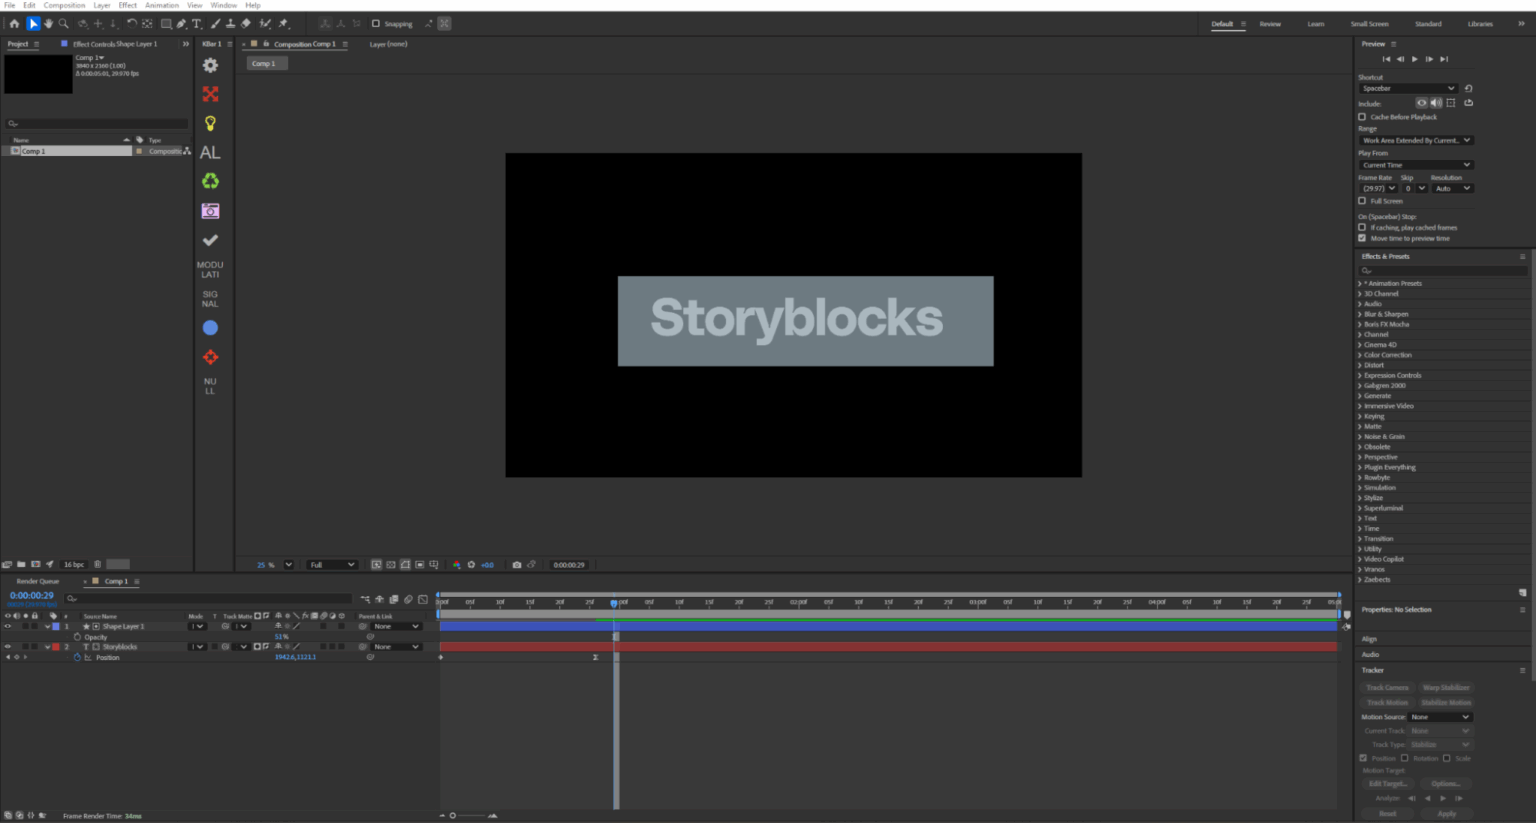Open viewer resolution Full dropdown
Image resolution: width=1536 pixels, height=823 pixels.
[x=331, y=565]
